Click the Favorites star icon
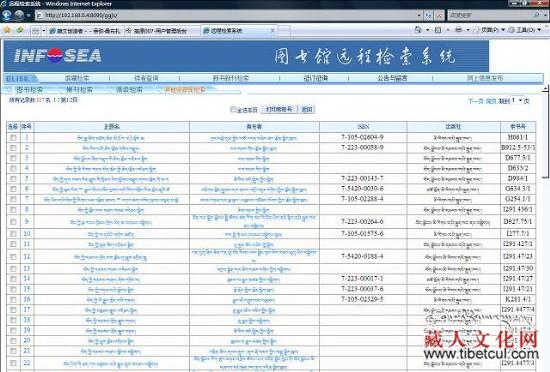 tap(7, 30)
